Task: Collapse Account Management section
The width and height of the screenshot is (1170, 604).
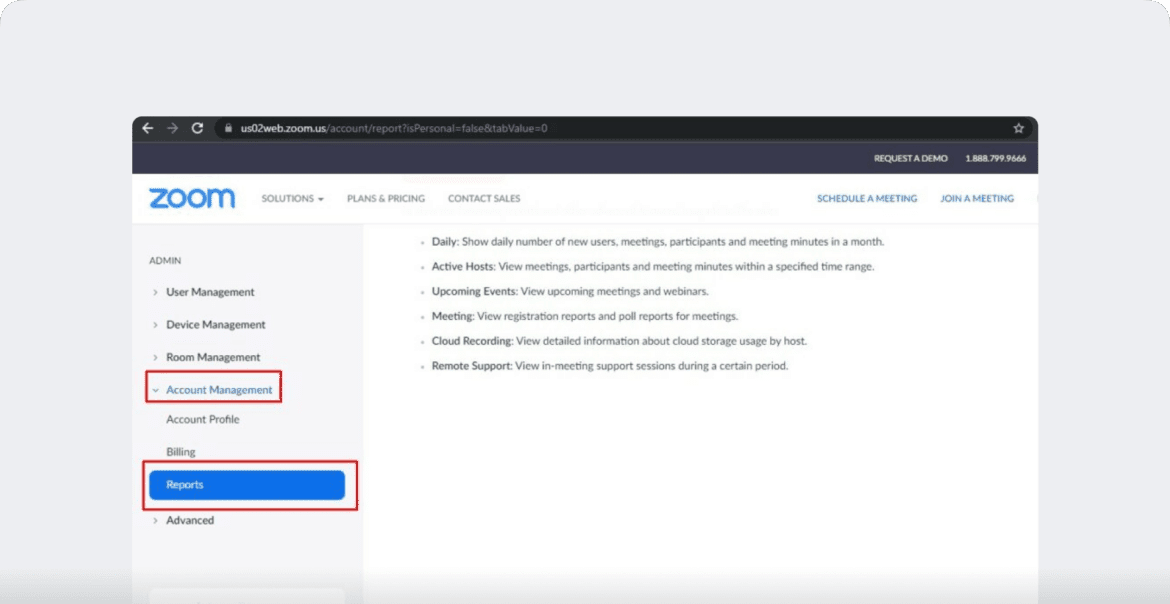Action: point(213,390)
